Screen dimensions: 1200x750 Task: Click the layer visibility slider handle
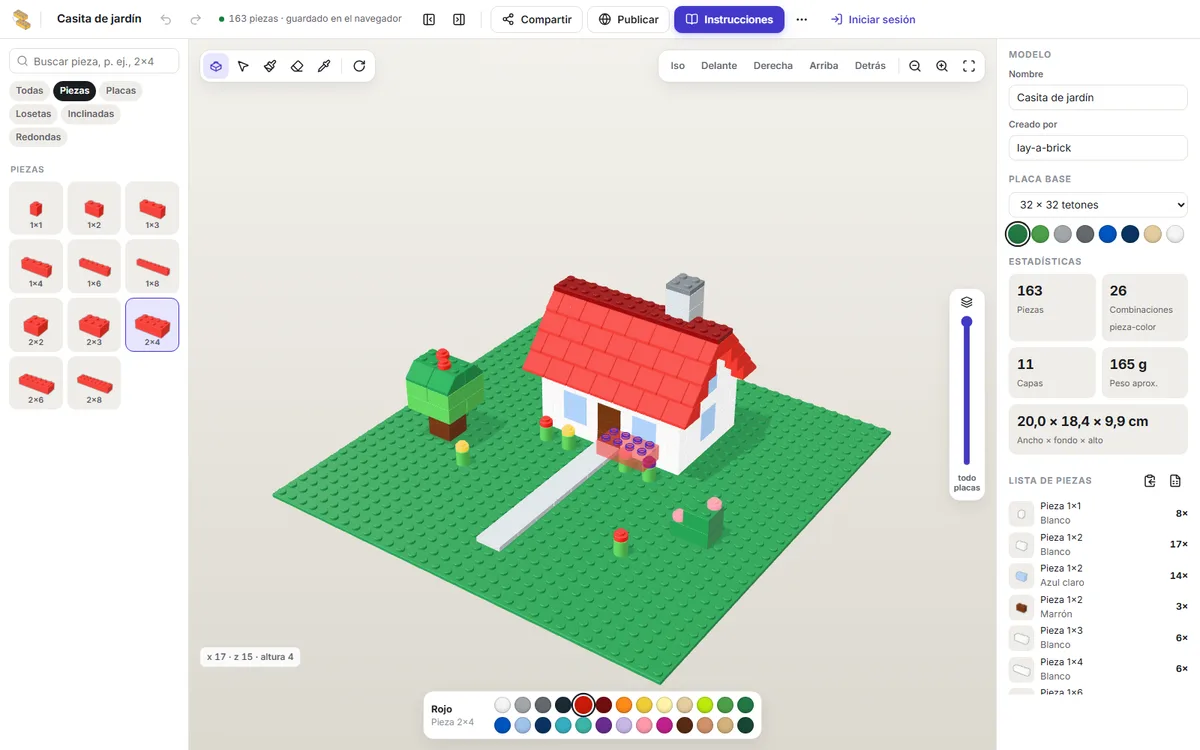click(x=967, y=322)
